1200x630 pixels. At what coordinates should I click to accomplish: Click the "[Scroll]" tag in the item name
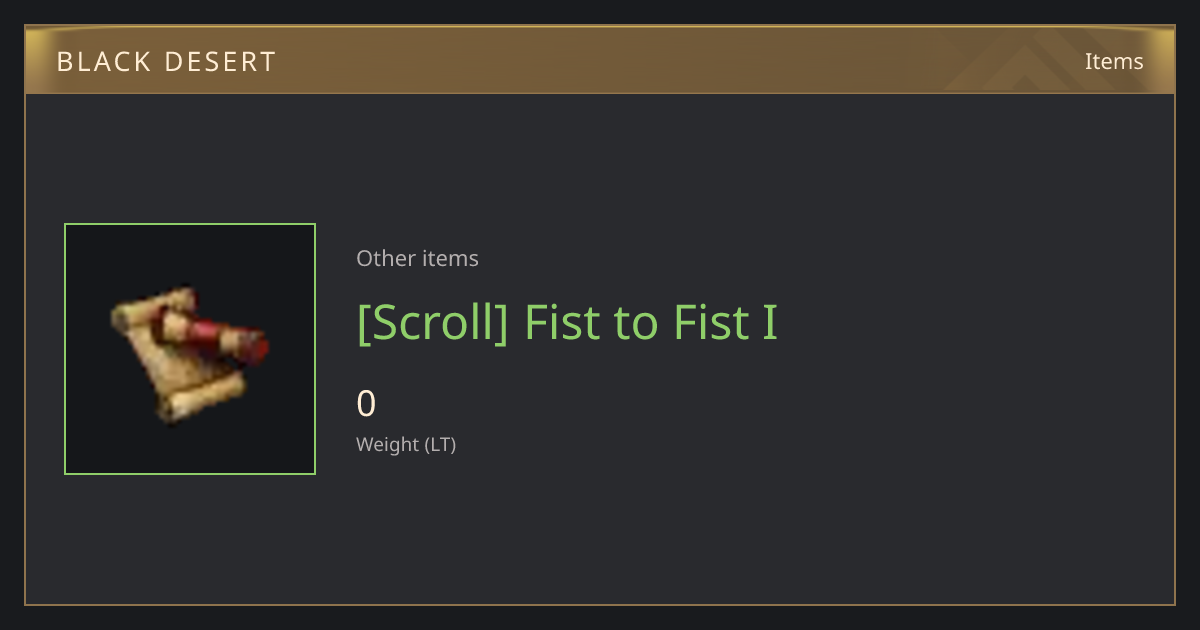[x=433, y=322]
